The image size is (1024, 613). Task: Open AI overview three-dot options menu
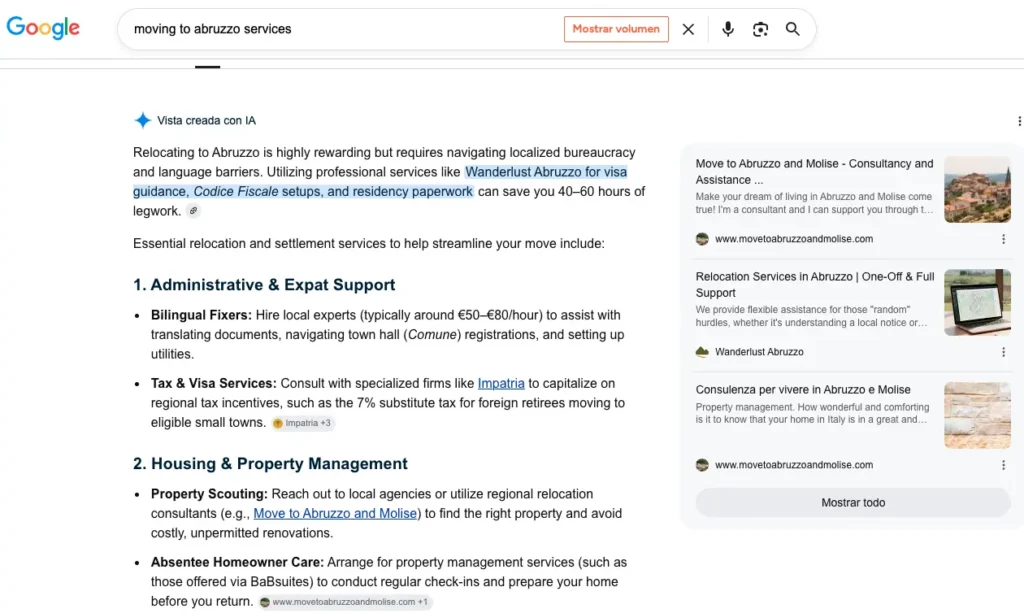tap(1019, 121)
